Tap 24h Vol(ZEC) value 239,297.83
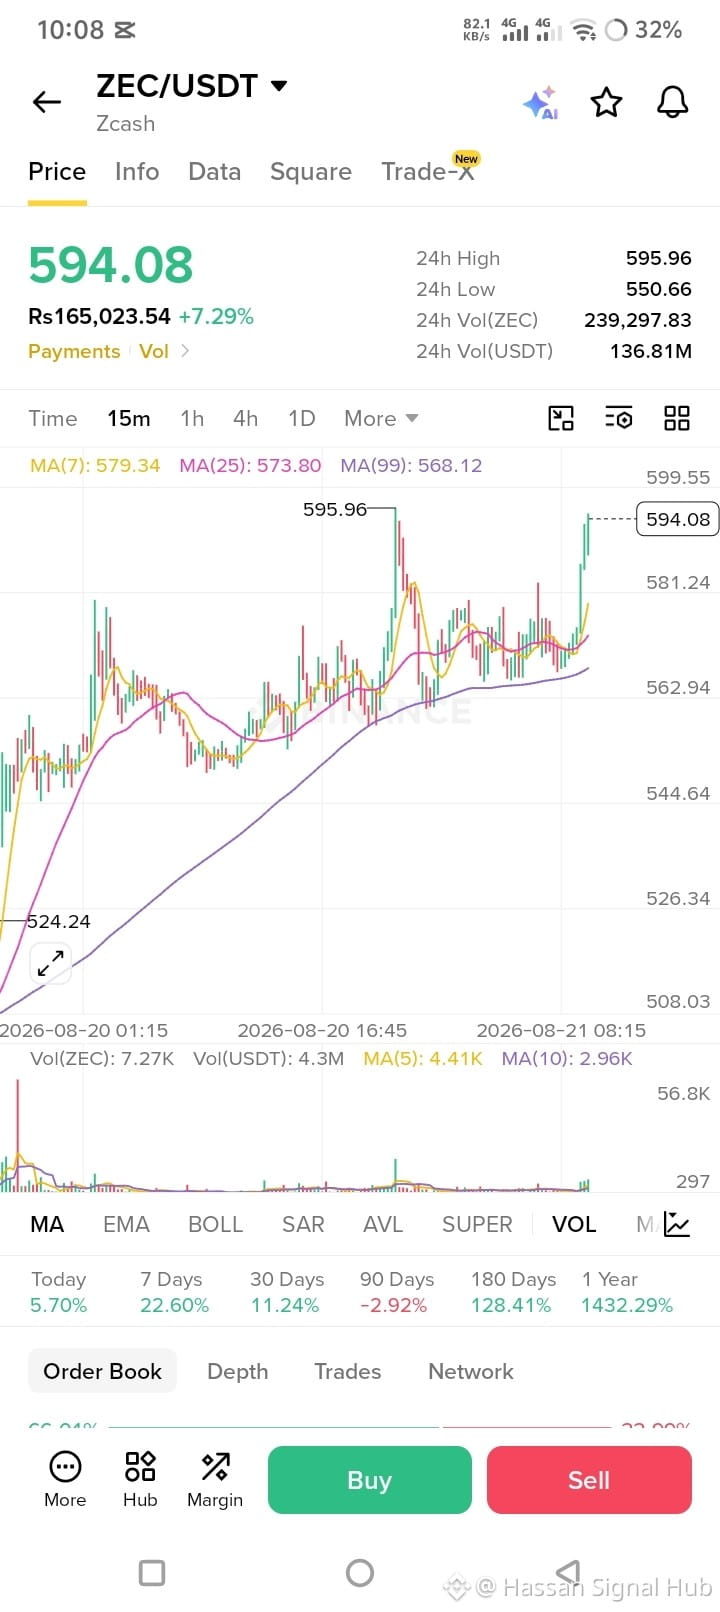The image size is (720, 1612). [x=638, y=320]
